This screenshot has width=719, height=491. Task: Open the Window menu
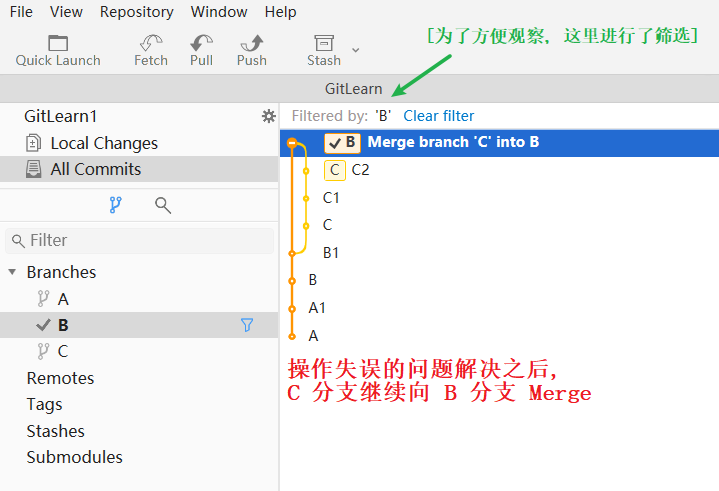(219, 12)
